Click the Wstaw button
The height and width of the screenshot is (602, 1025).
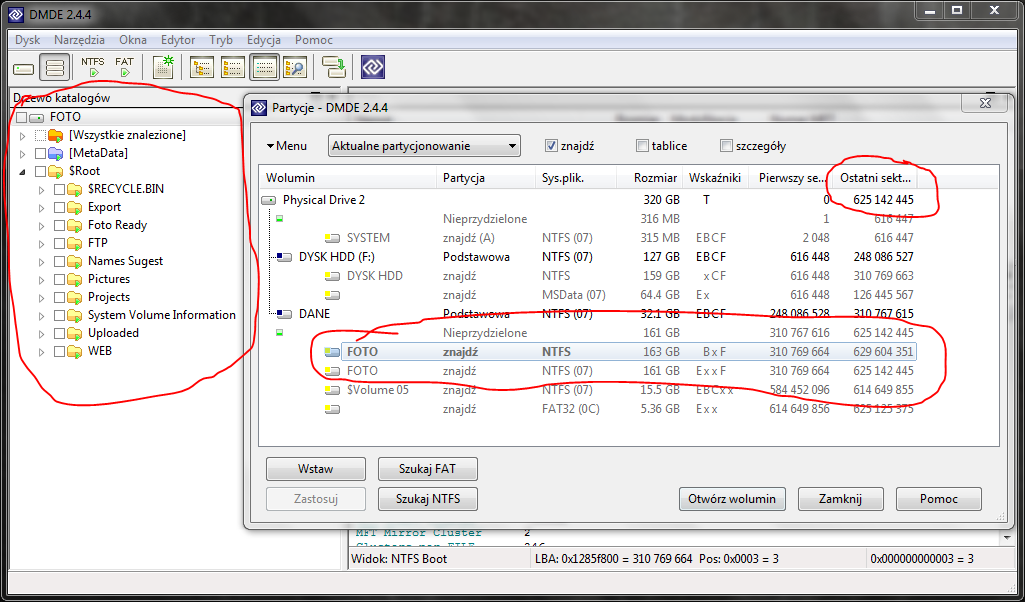tap(316, 469)
